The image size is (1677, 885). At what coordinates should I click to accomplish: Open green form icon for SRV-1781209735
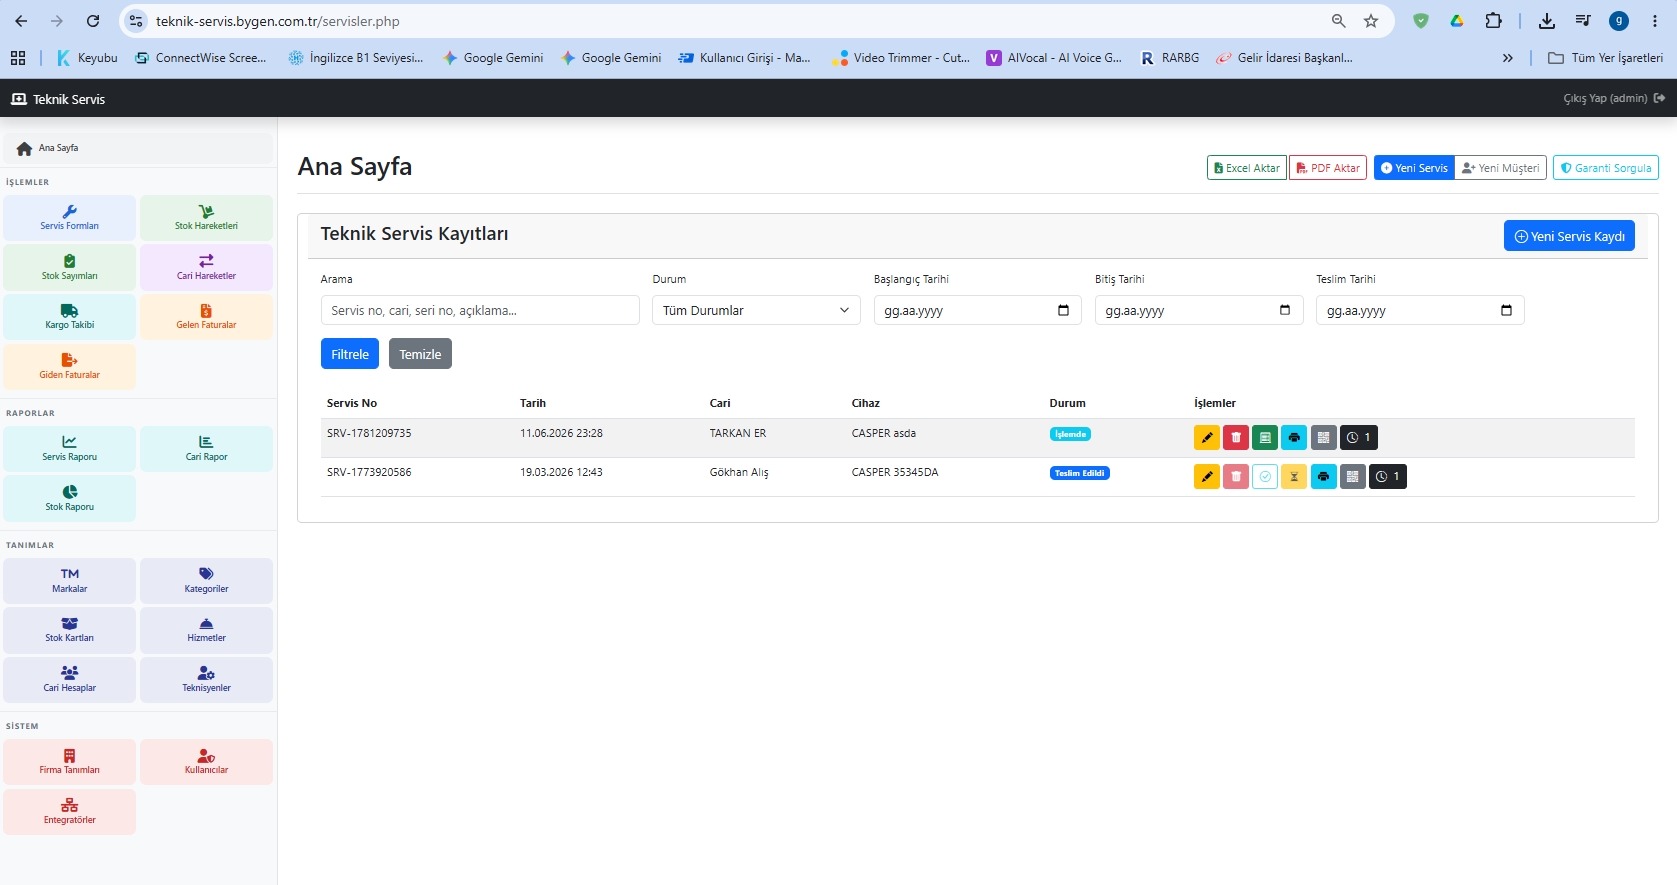1265,437
